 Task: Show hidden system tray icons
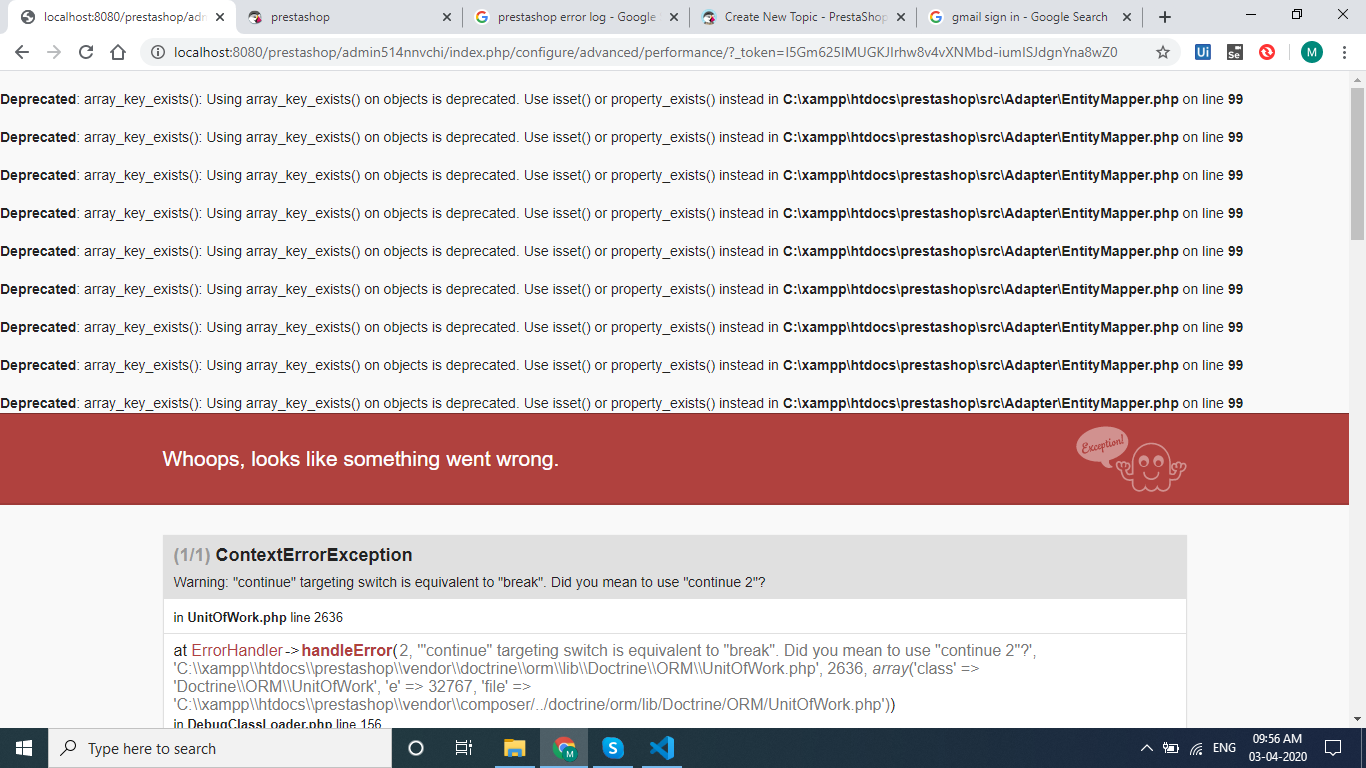(x=1146, y=748)
